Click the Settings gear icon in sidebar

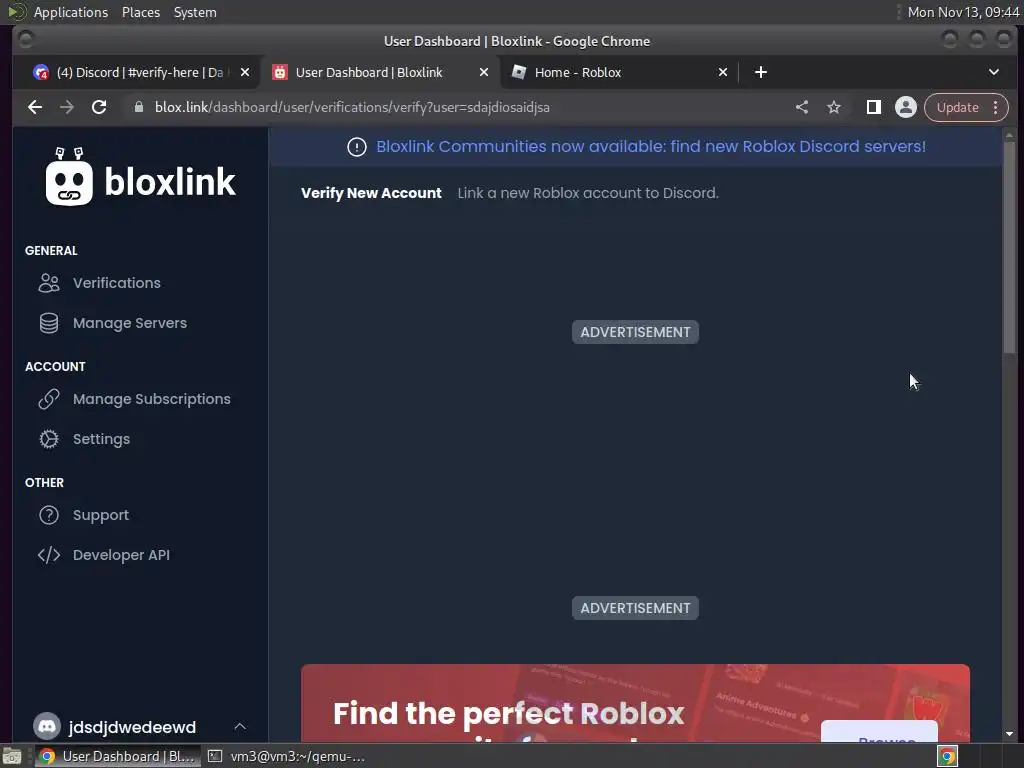pos(49,439)
